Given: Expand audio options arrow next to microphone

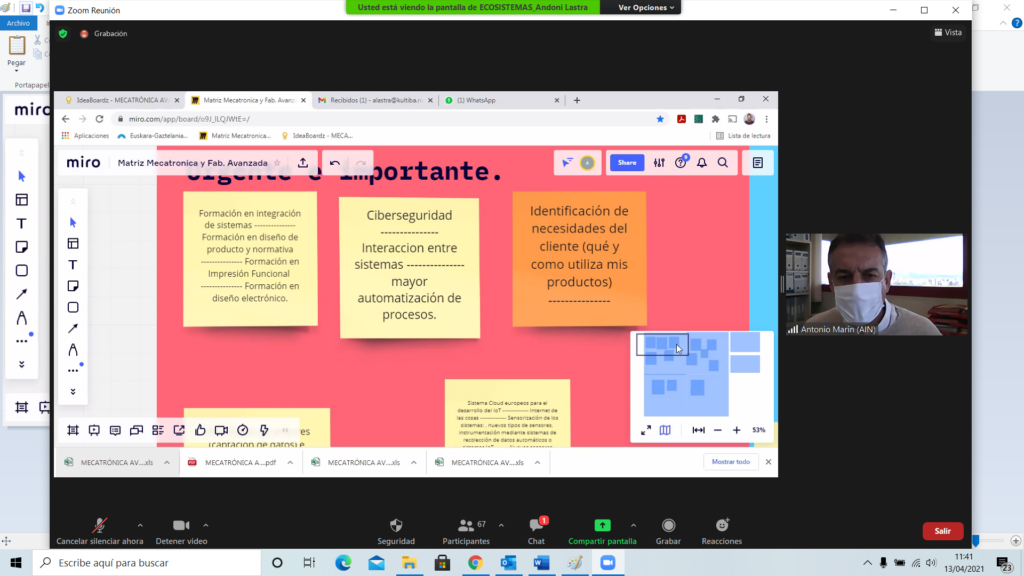Looking at the screenshot, I should (139, 525).
